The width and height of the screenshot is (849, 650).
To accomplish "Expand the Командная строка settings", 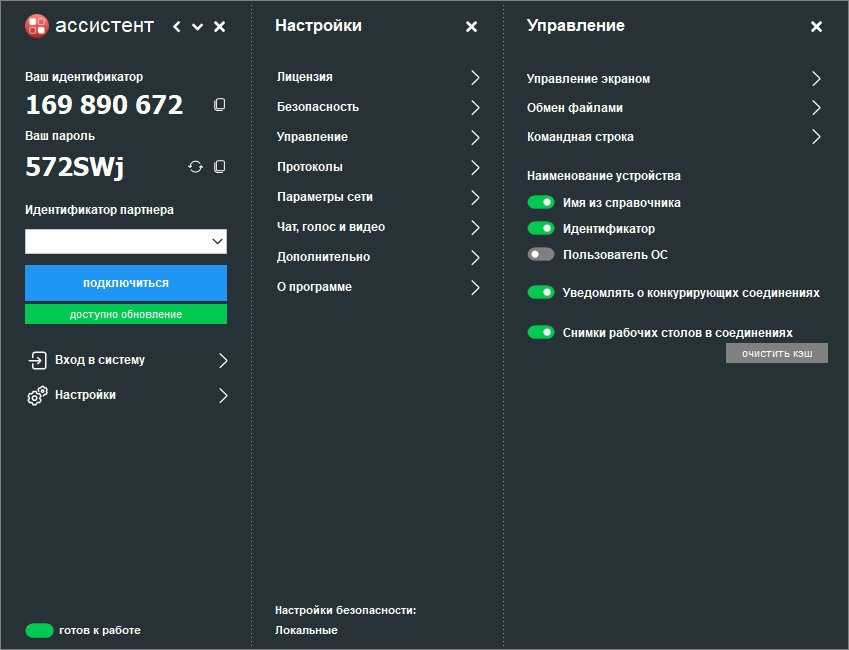I will click(x=674, y=136).
